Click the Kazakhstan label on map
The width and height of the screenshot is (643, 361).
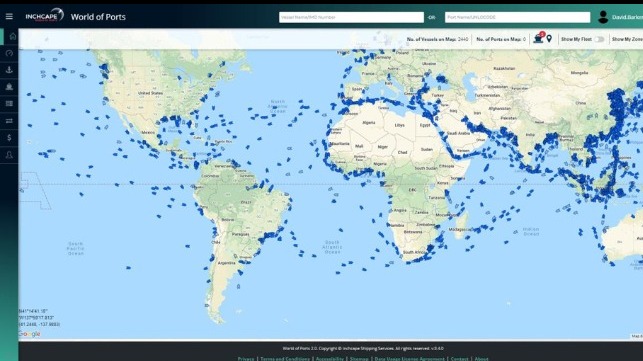click(504, 69)
